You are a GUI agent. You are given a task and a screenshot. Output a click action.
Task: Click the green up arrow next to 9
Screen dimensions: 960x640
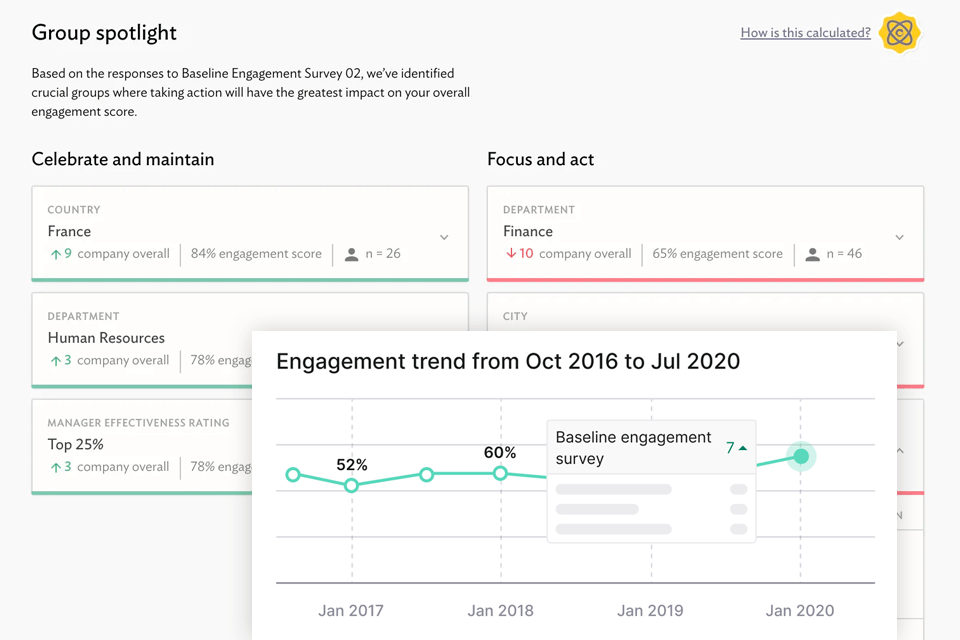pos(56,254)
